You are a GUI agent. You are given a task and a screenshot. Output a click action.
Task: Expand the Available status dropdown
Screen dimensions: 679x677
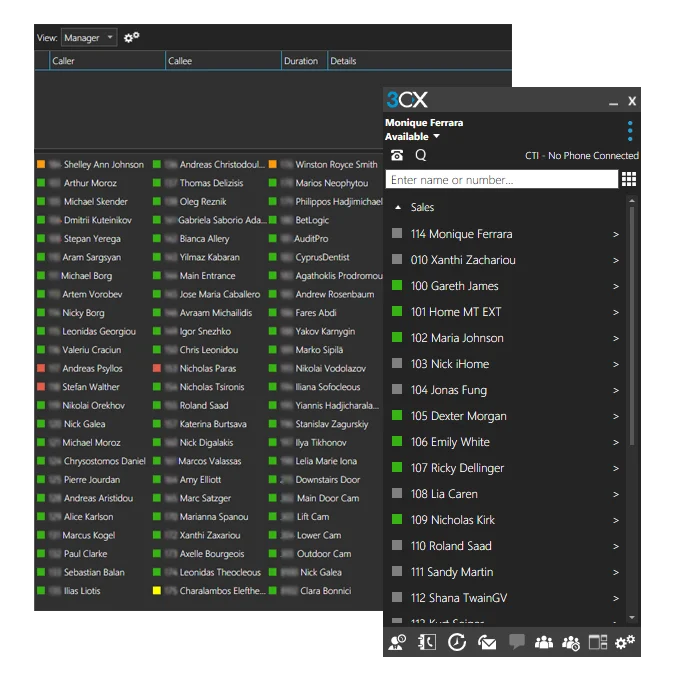436,137
